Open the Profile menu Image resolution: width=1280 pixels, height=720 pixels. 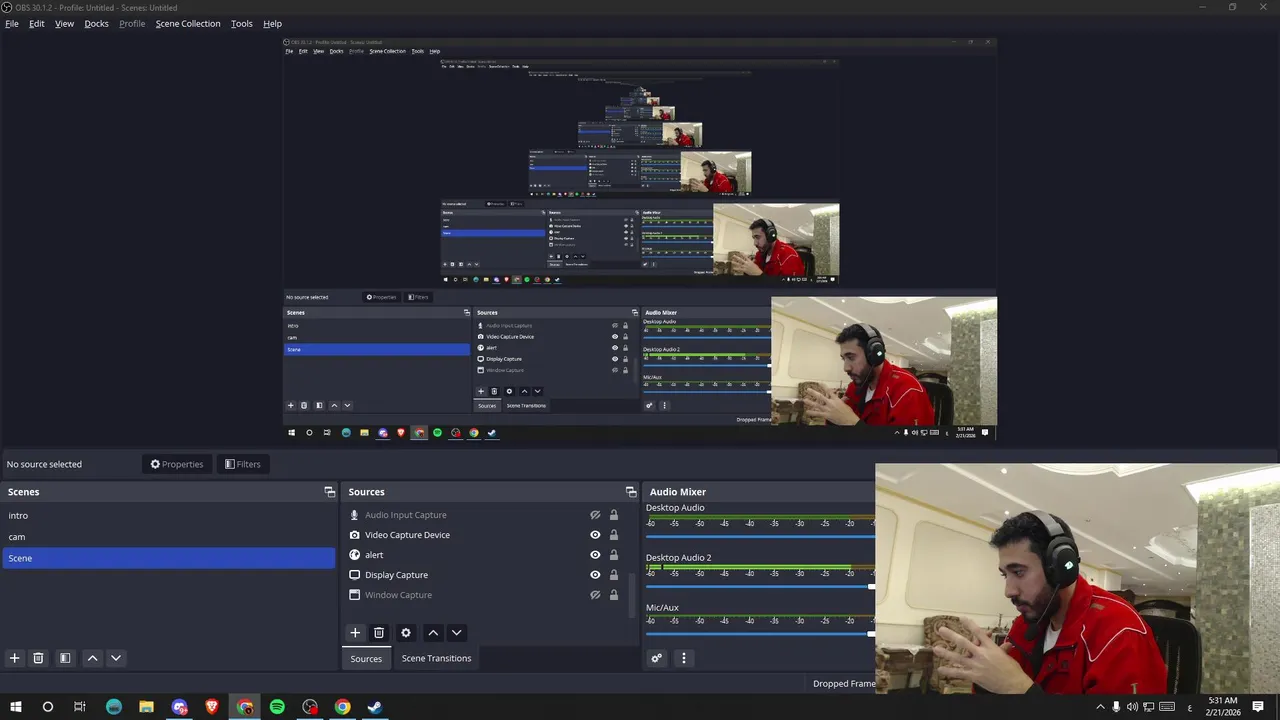pyautogui.click(x=132, y=24)
